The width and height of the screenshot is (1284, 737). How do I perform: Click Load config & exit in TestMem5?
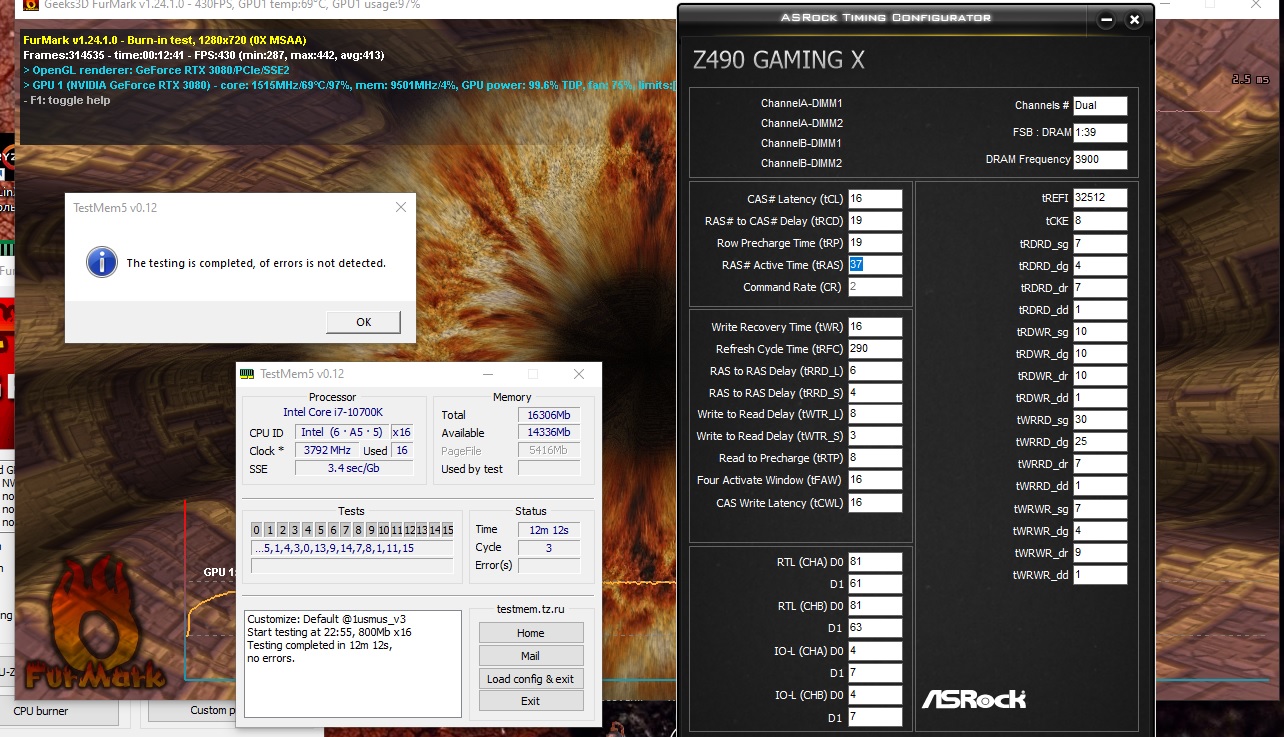click(x=531, y=679)
